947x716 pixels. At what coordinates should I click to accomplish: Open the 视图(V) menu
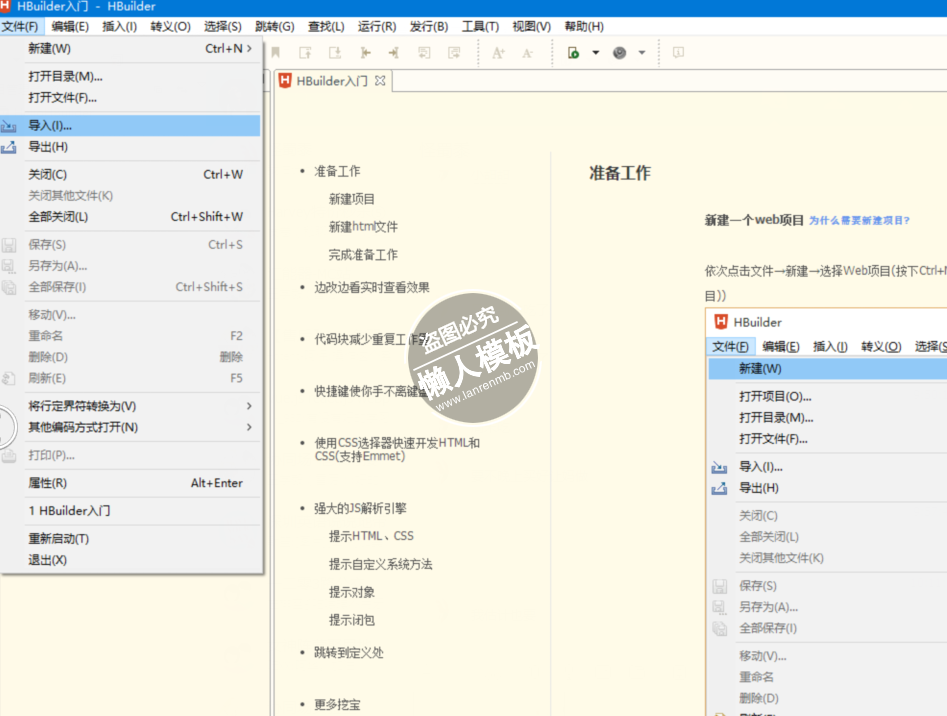(531, 27)
